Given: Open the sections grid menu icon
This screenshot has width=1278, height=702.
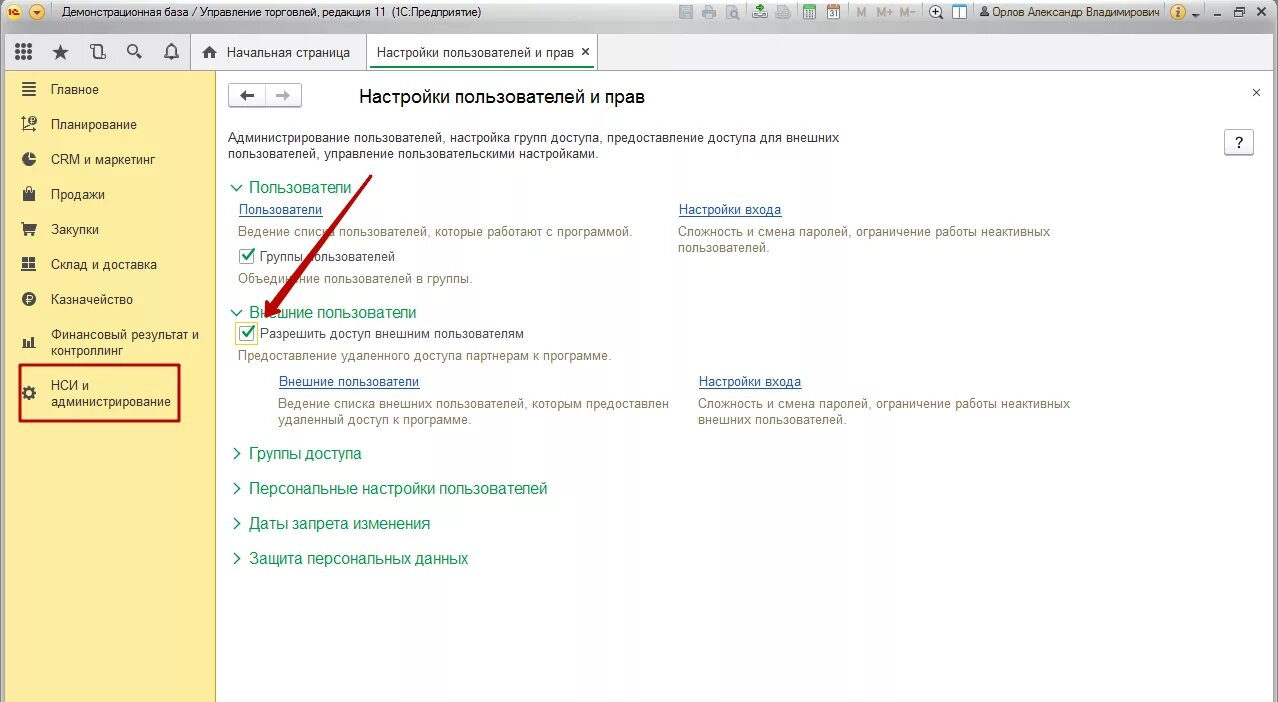Looking at the screenshot, I should [23, 52].
